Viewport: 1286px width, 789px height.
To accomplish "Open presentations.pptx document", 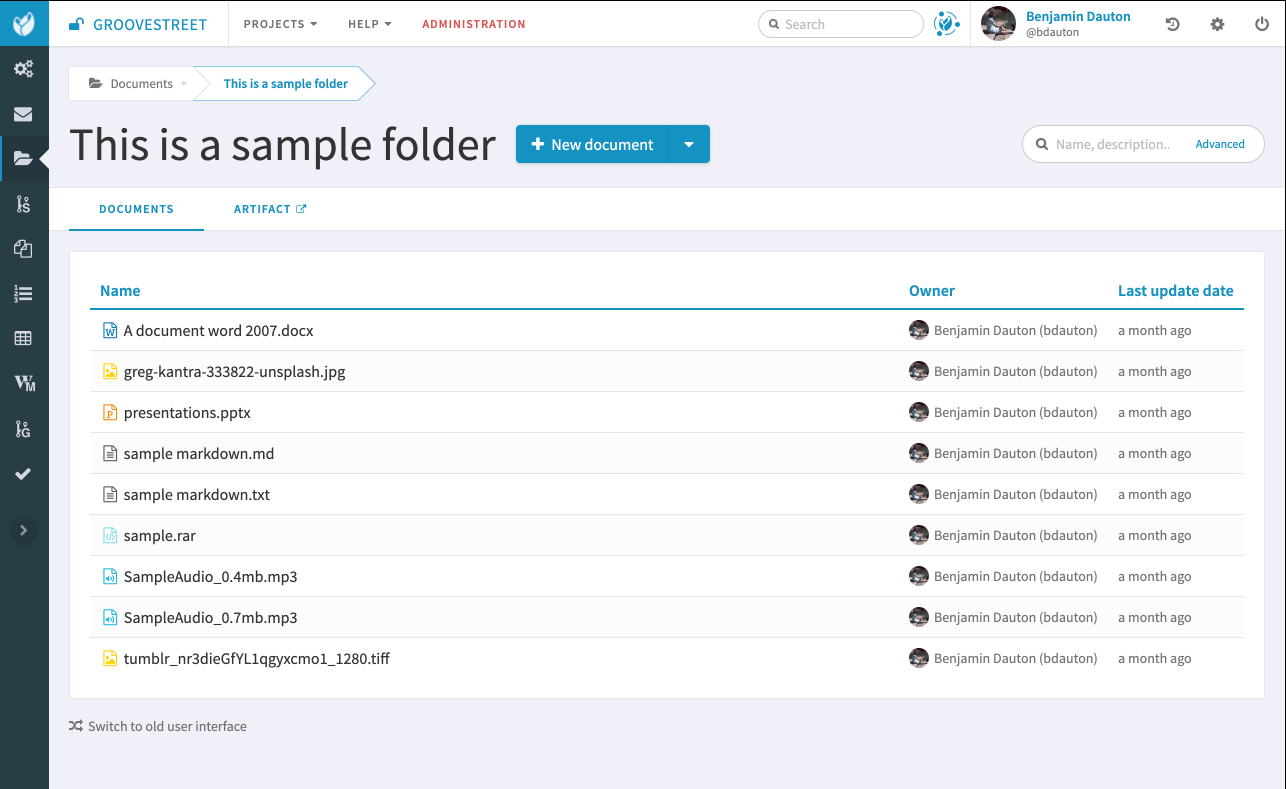I will click(x=187, y=412).
